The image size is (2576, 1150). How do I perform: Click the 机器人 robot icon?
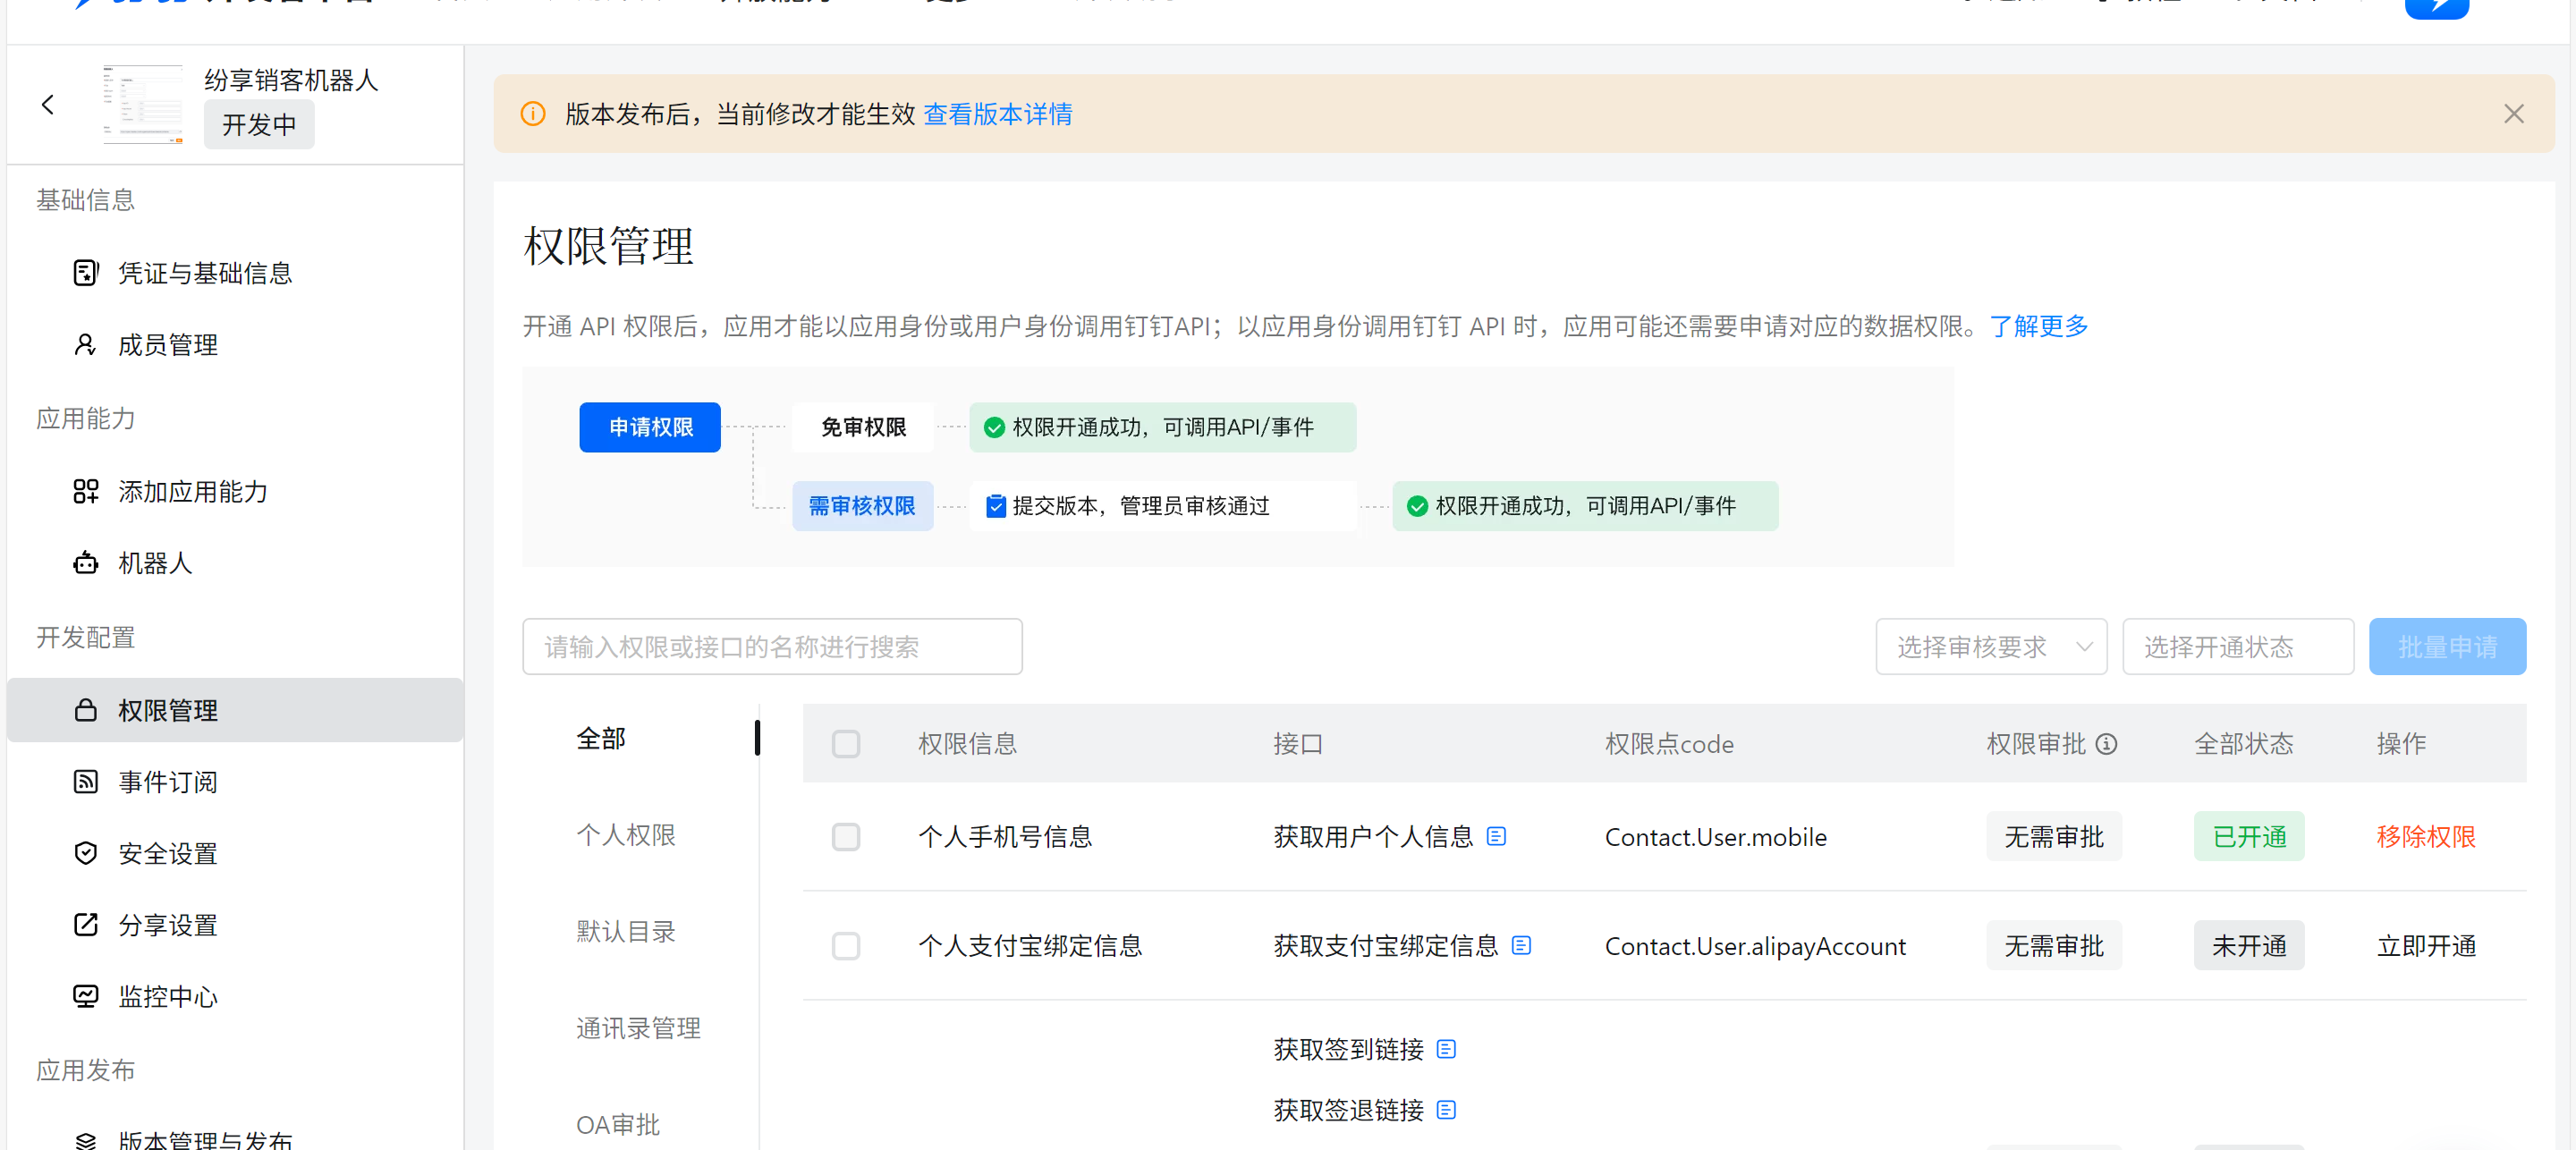(x=86, y=563)
